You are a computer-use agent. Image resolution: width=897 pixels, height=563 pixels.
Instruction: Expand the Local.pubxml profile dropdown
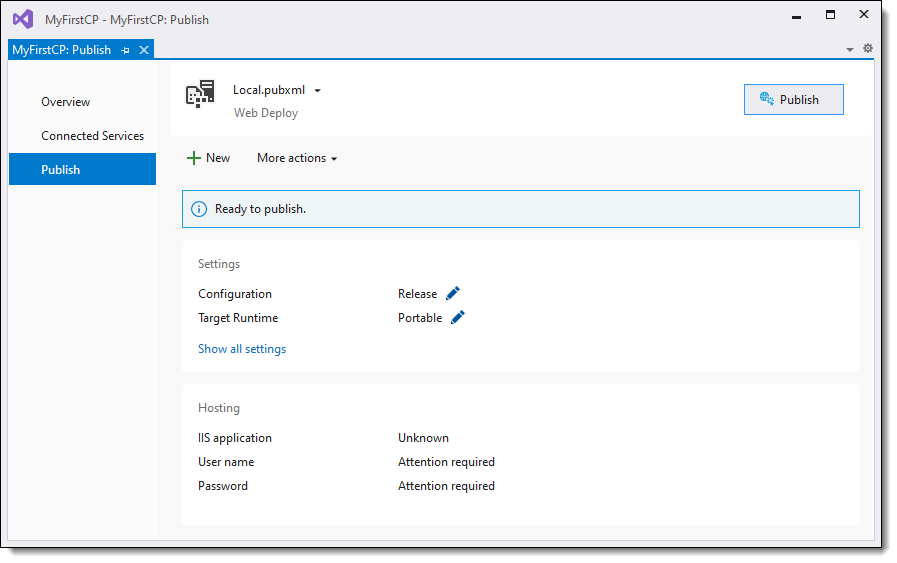click(317, 90)
